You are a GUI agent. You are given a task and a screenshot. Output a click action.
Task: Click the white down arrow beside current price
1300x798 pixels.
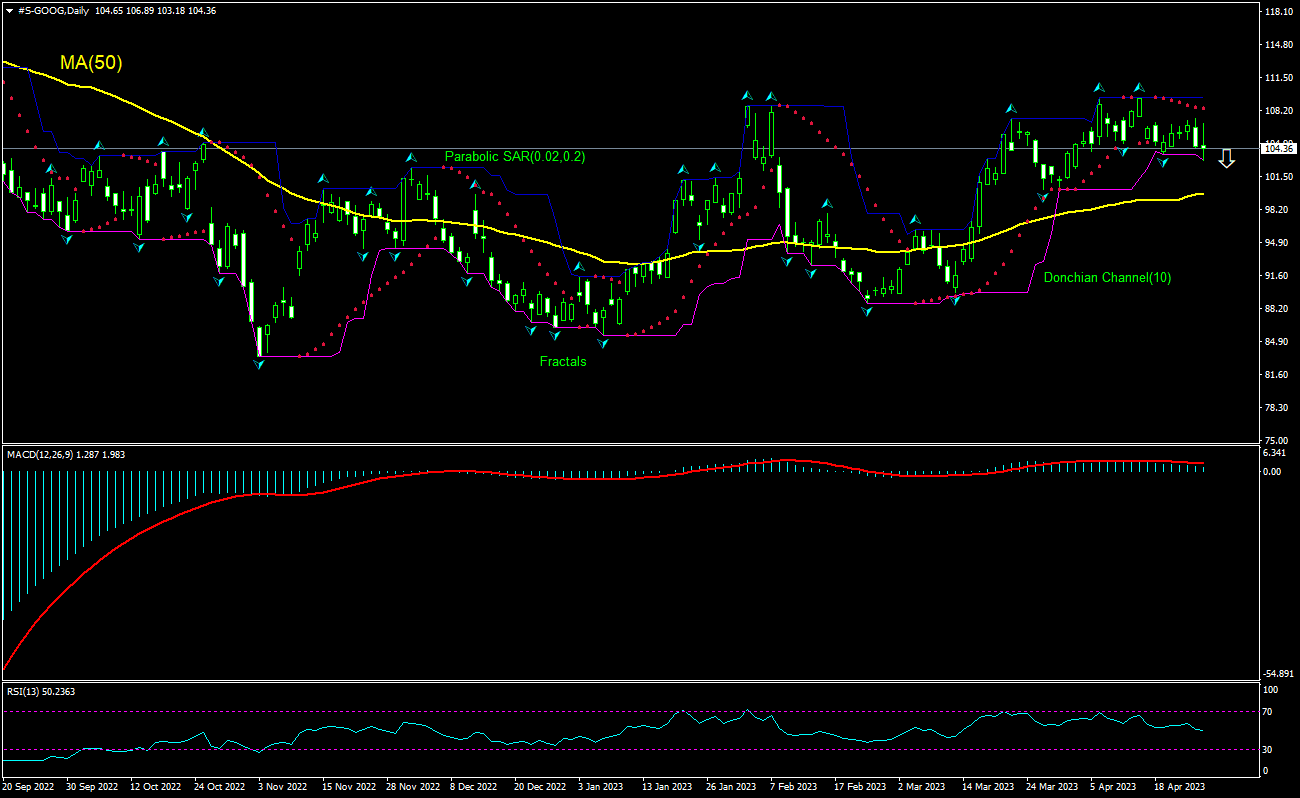pos(1226,158)
